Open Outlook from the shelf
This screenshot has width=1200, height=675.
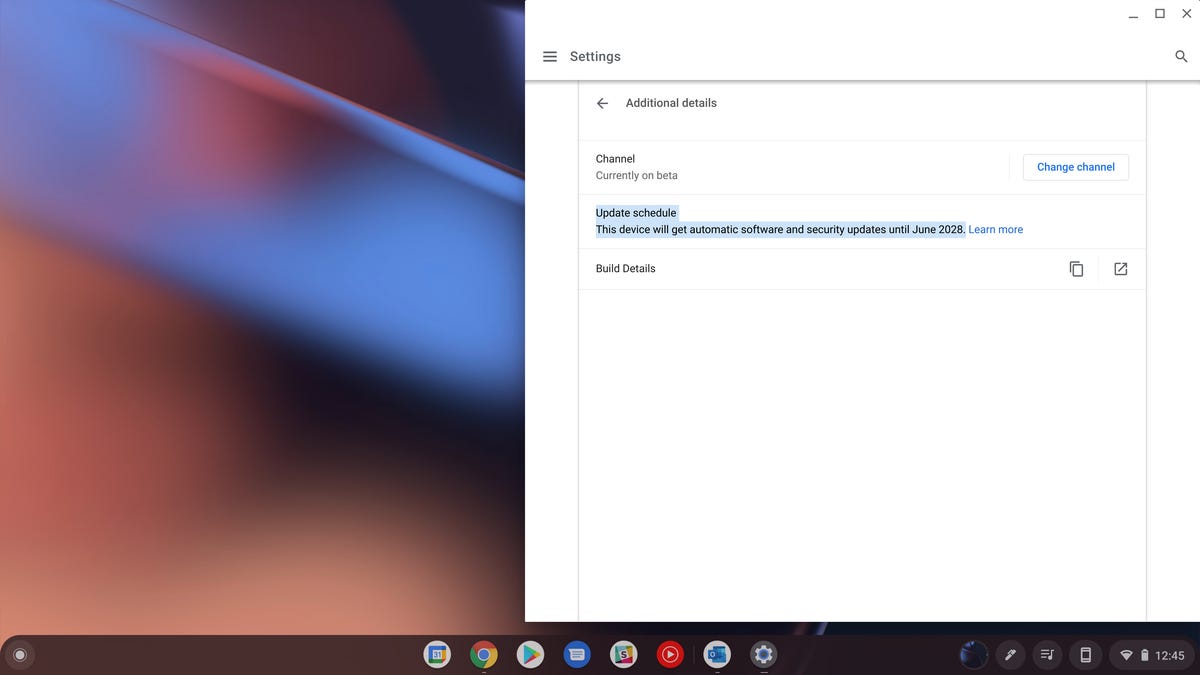(x=716, y=655)
